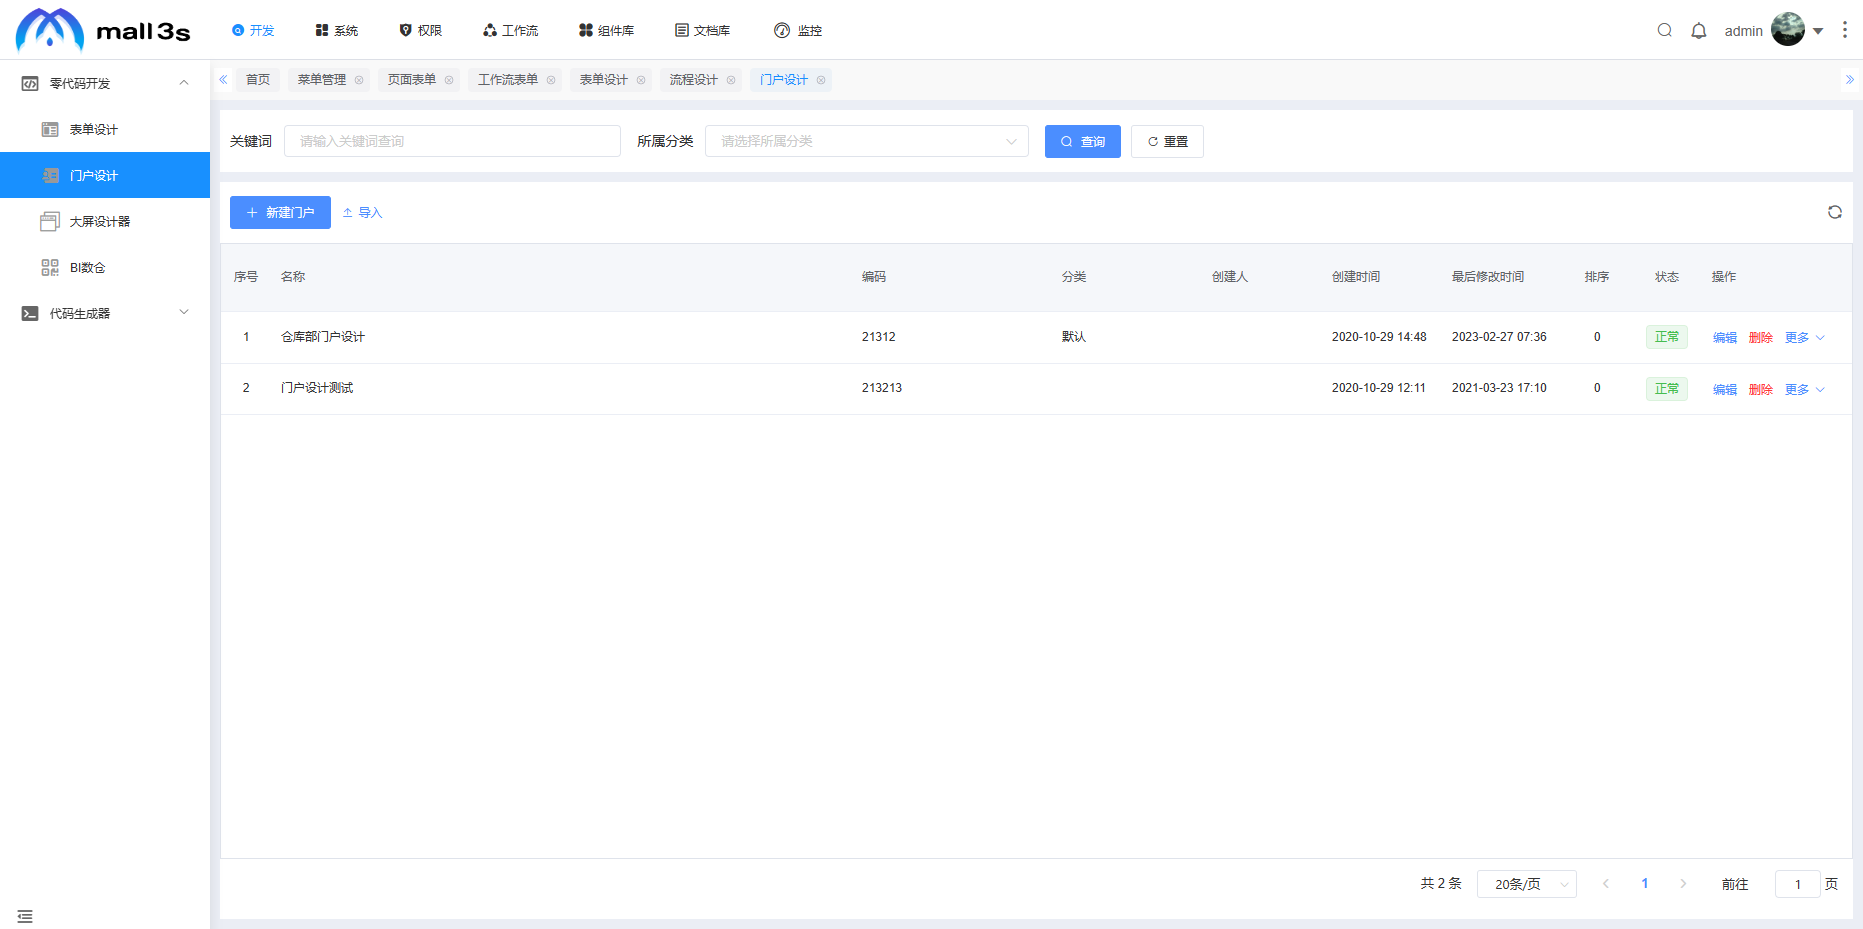Move the tab strip left with arrow
1863x929 pixels.
pyautogui.click(x=223, y=80)
